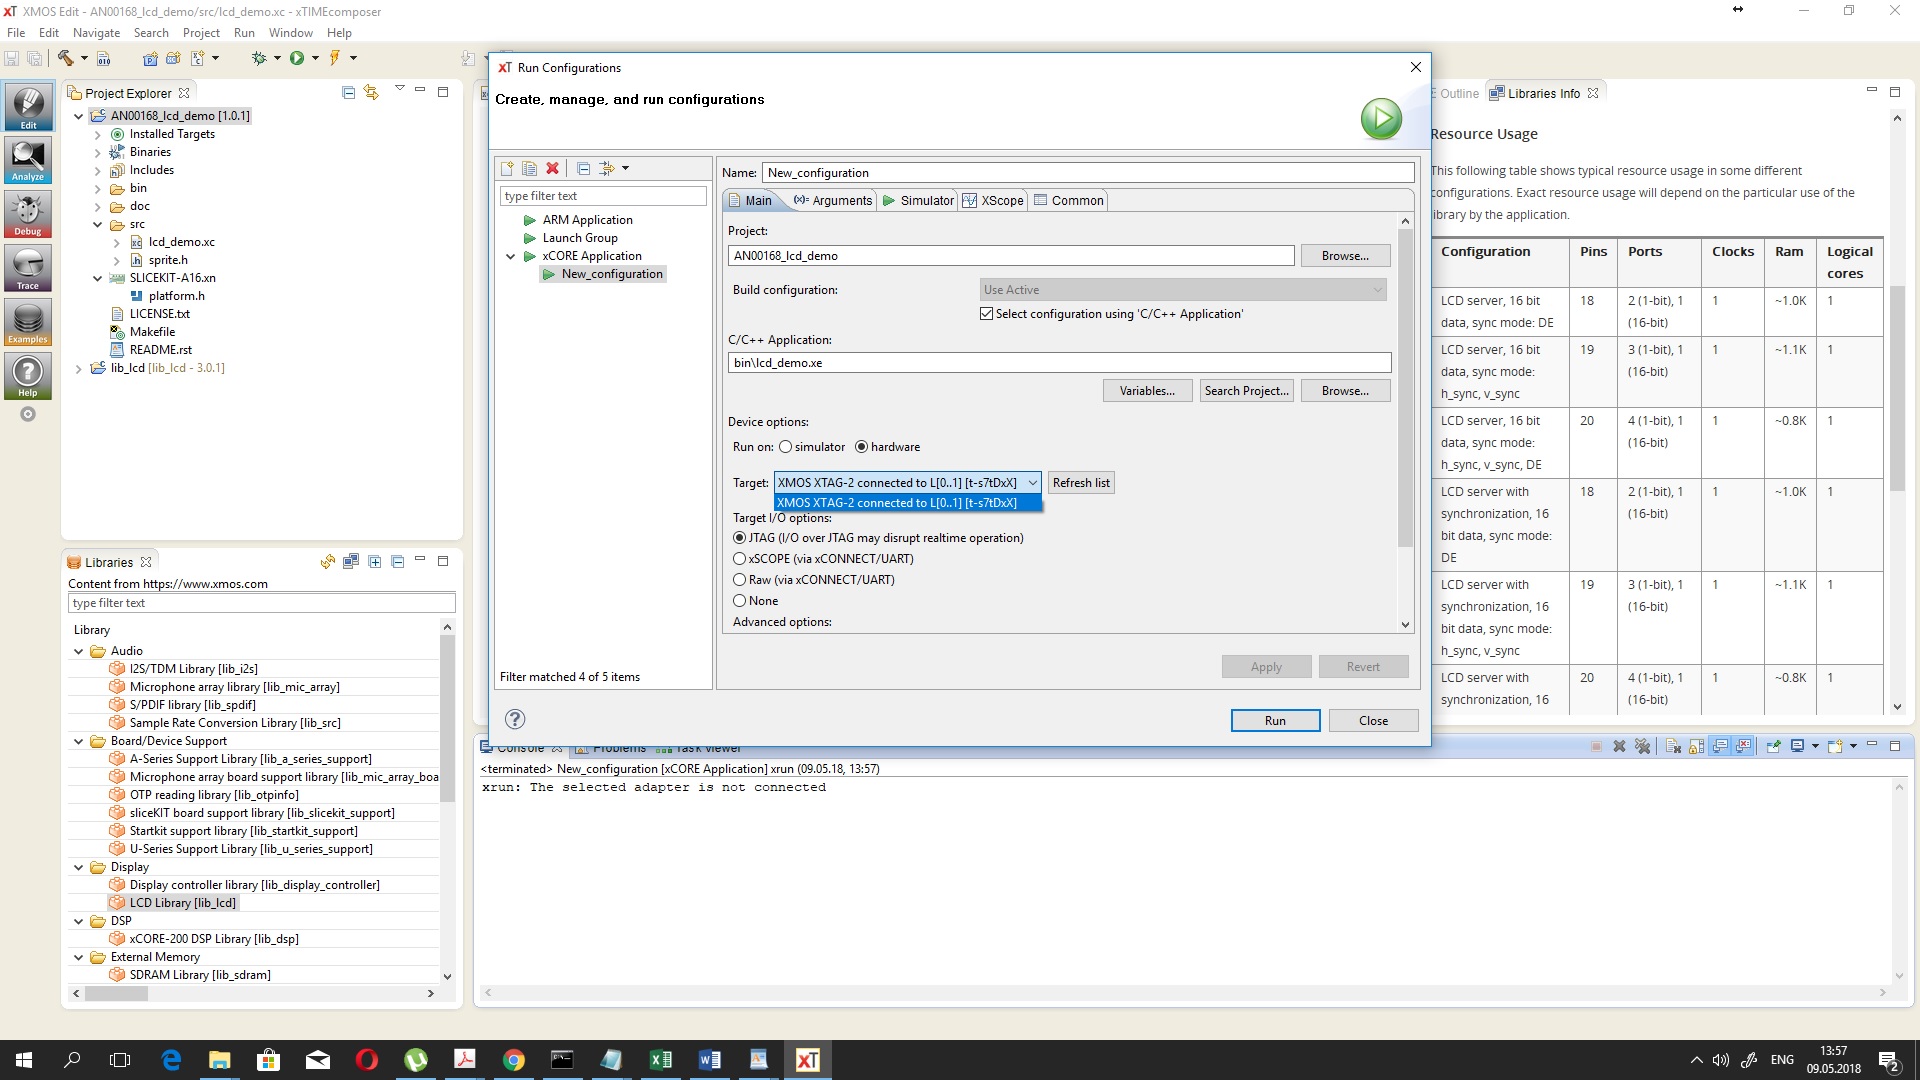Click Clear Console icon in Console toolbar
The image size is (1920, 1080).
pyautogui.click(x=1673, y=746)
